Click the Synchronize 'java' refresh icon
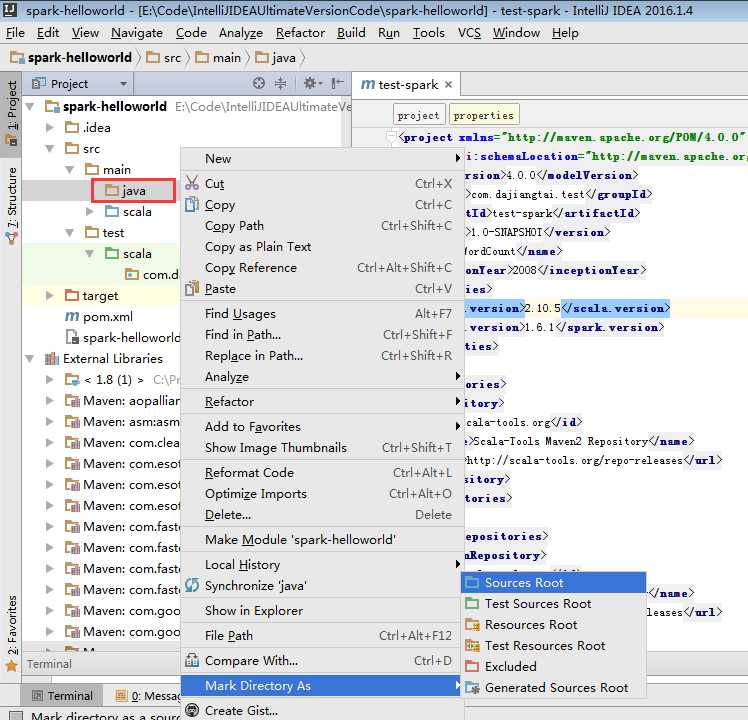The width and height of the screenshot is (748, 720). click(x=192, y=585)
